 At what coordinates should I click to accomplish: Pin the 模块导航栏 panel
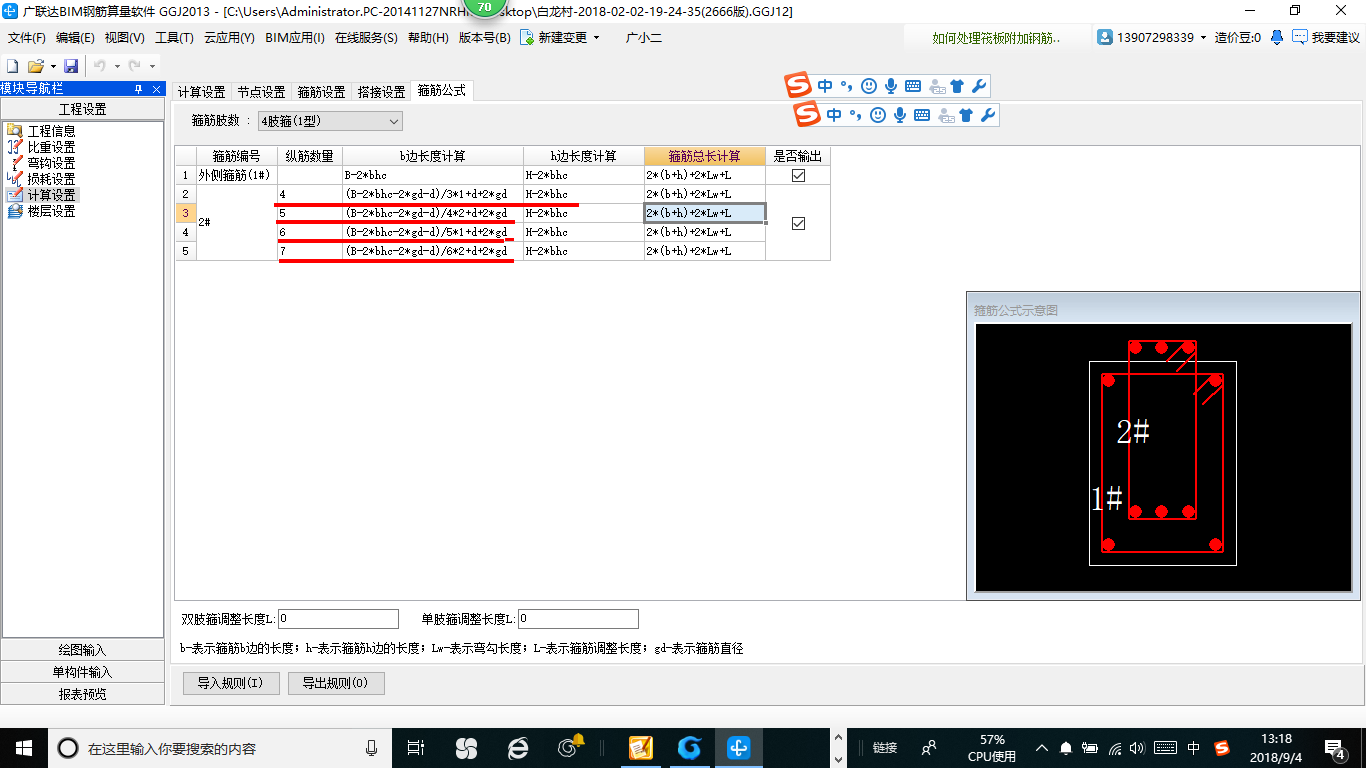[138, 89]
